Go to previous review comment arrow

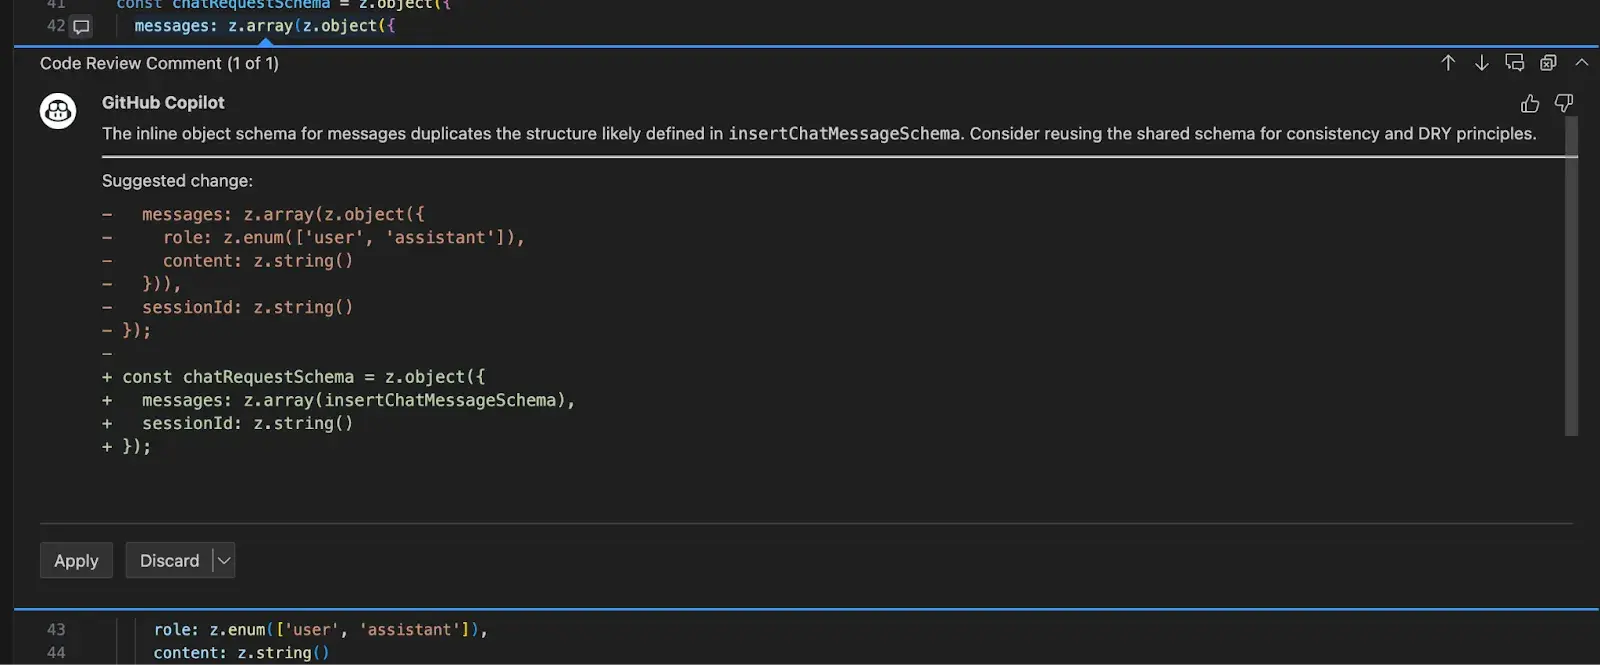1447,63
